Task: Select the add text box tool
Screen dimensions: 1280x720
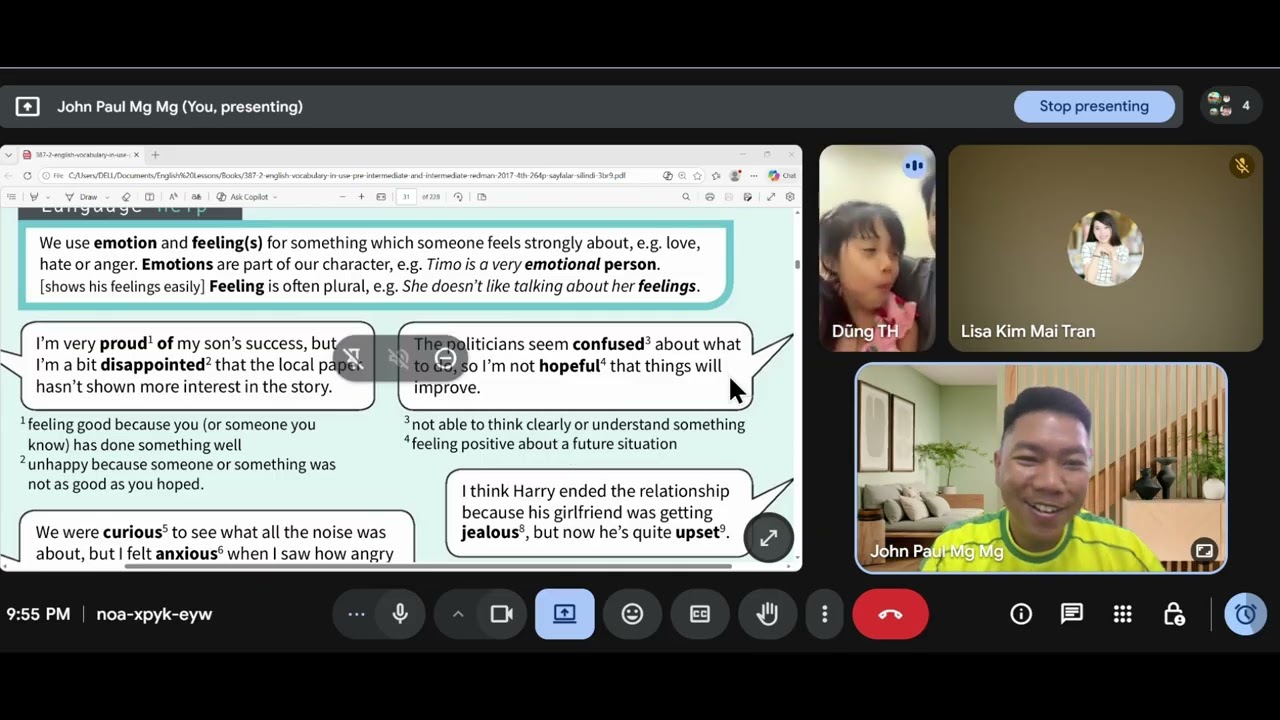Action: click(x=149, y=197)
